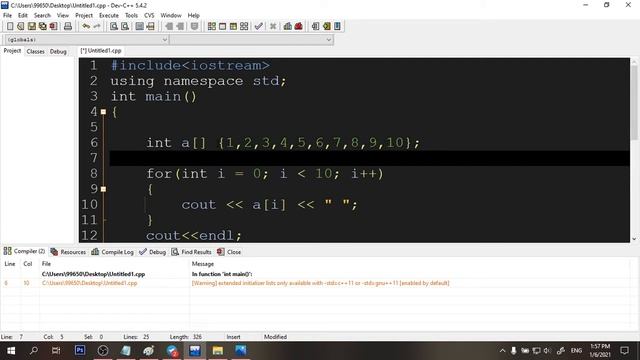The image size is (640, 360).
Task: Create a new source file from toolbar
Action: [x=10, y=27]
